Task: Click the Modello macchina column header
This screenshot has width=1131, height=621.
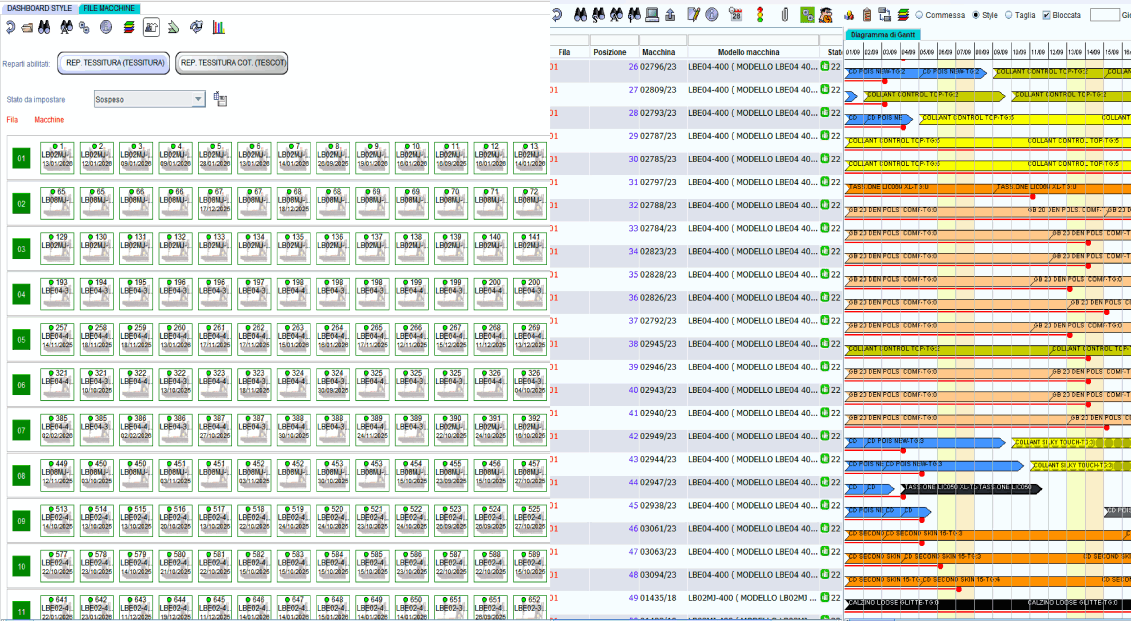Action: tap(748, 52)
